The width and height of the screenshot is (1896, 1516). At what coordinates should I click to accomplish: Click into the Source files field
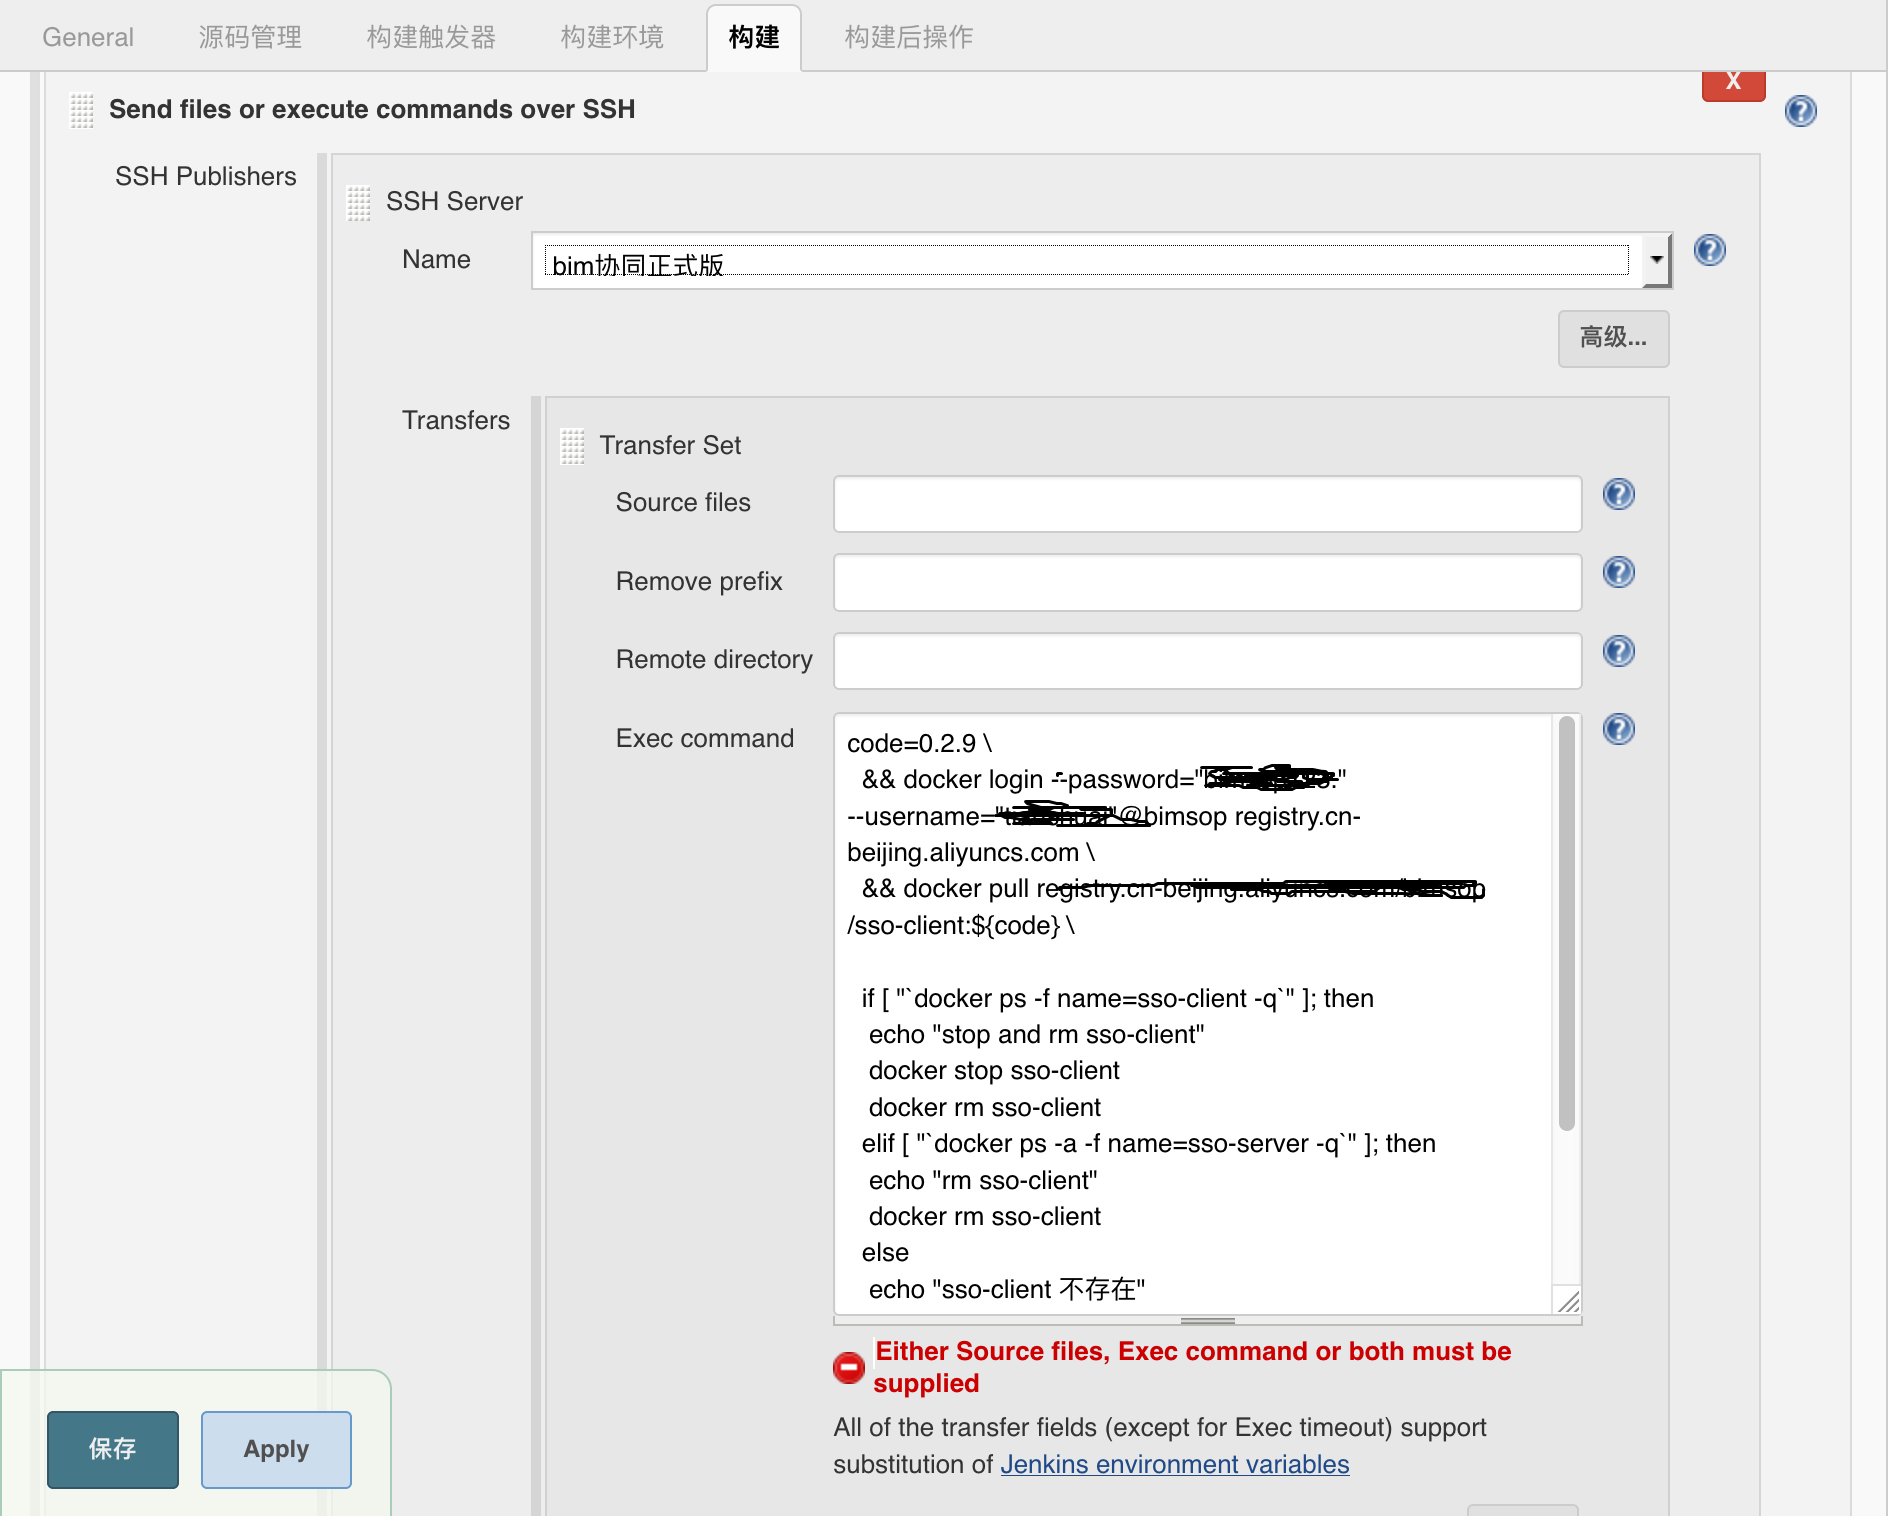1207,504
